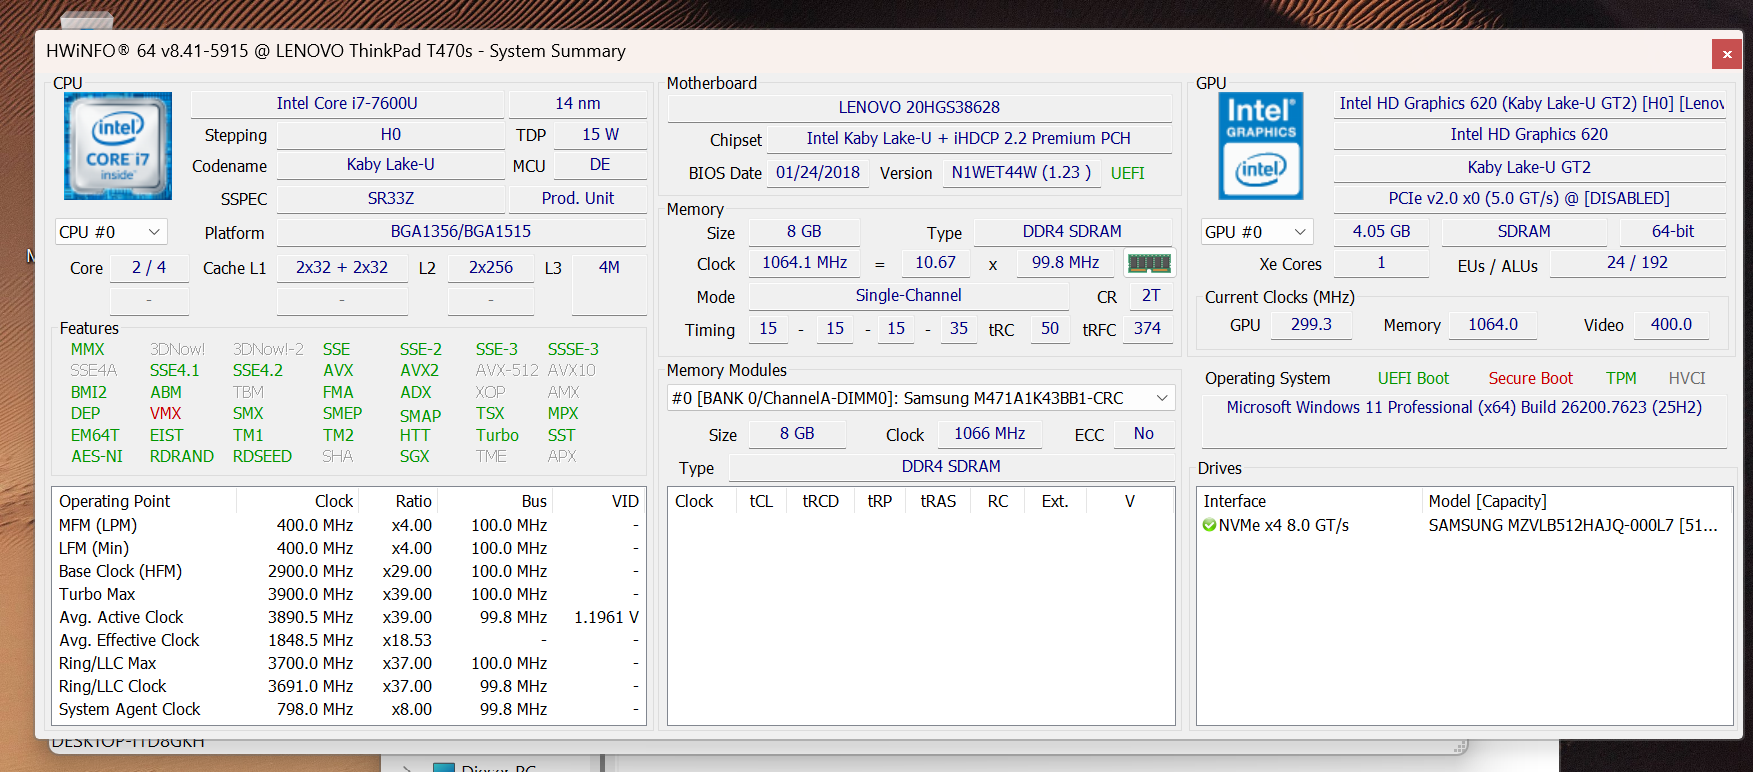Image resolution: width=1753 pixels, height=772 pixels.
Task: Click the ECC No value
Action: pyautogui.click(x=1144, y=434)
